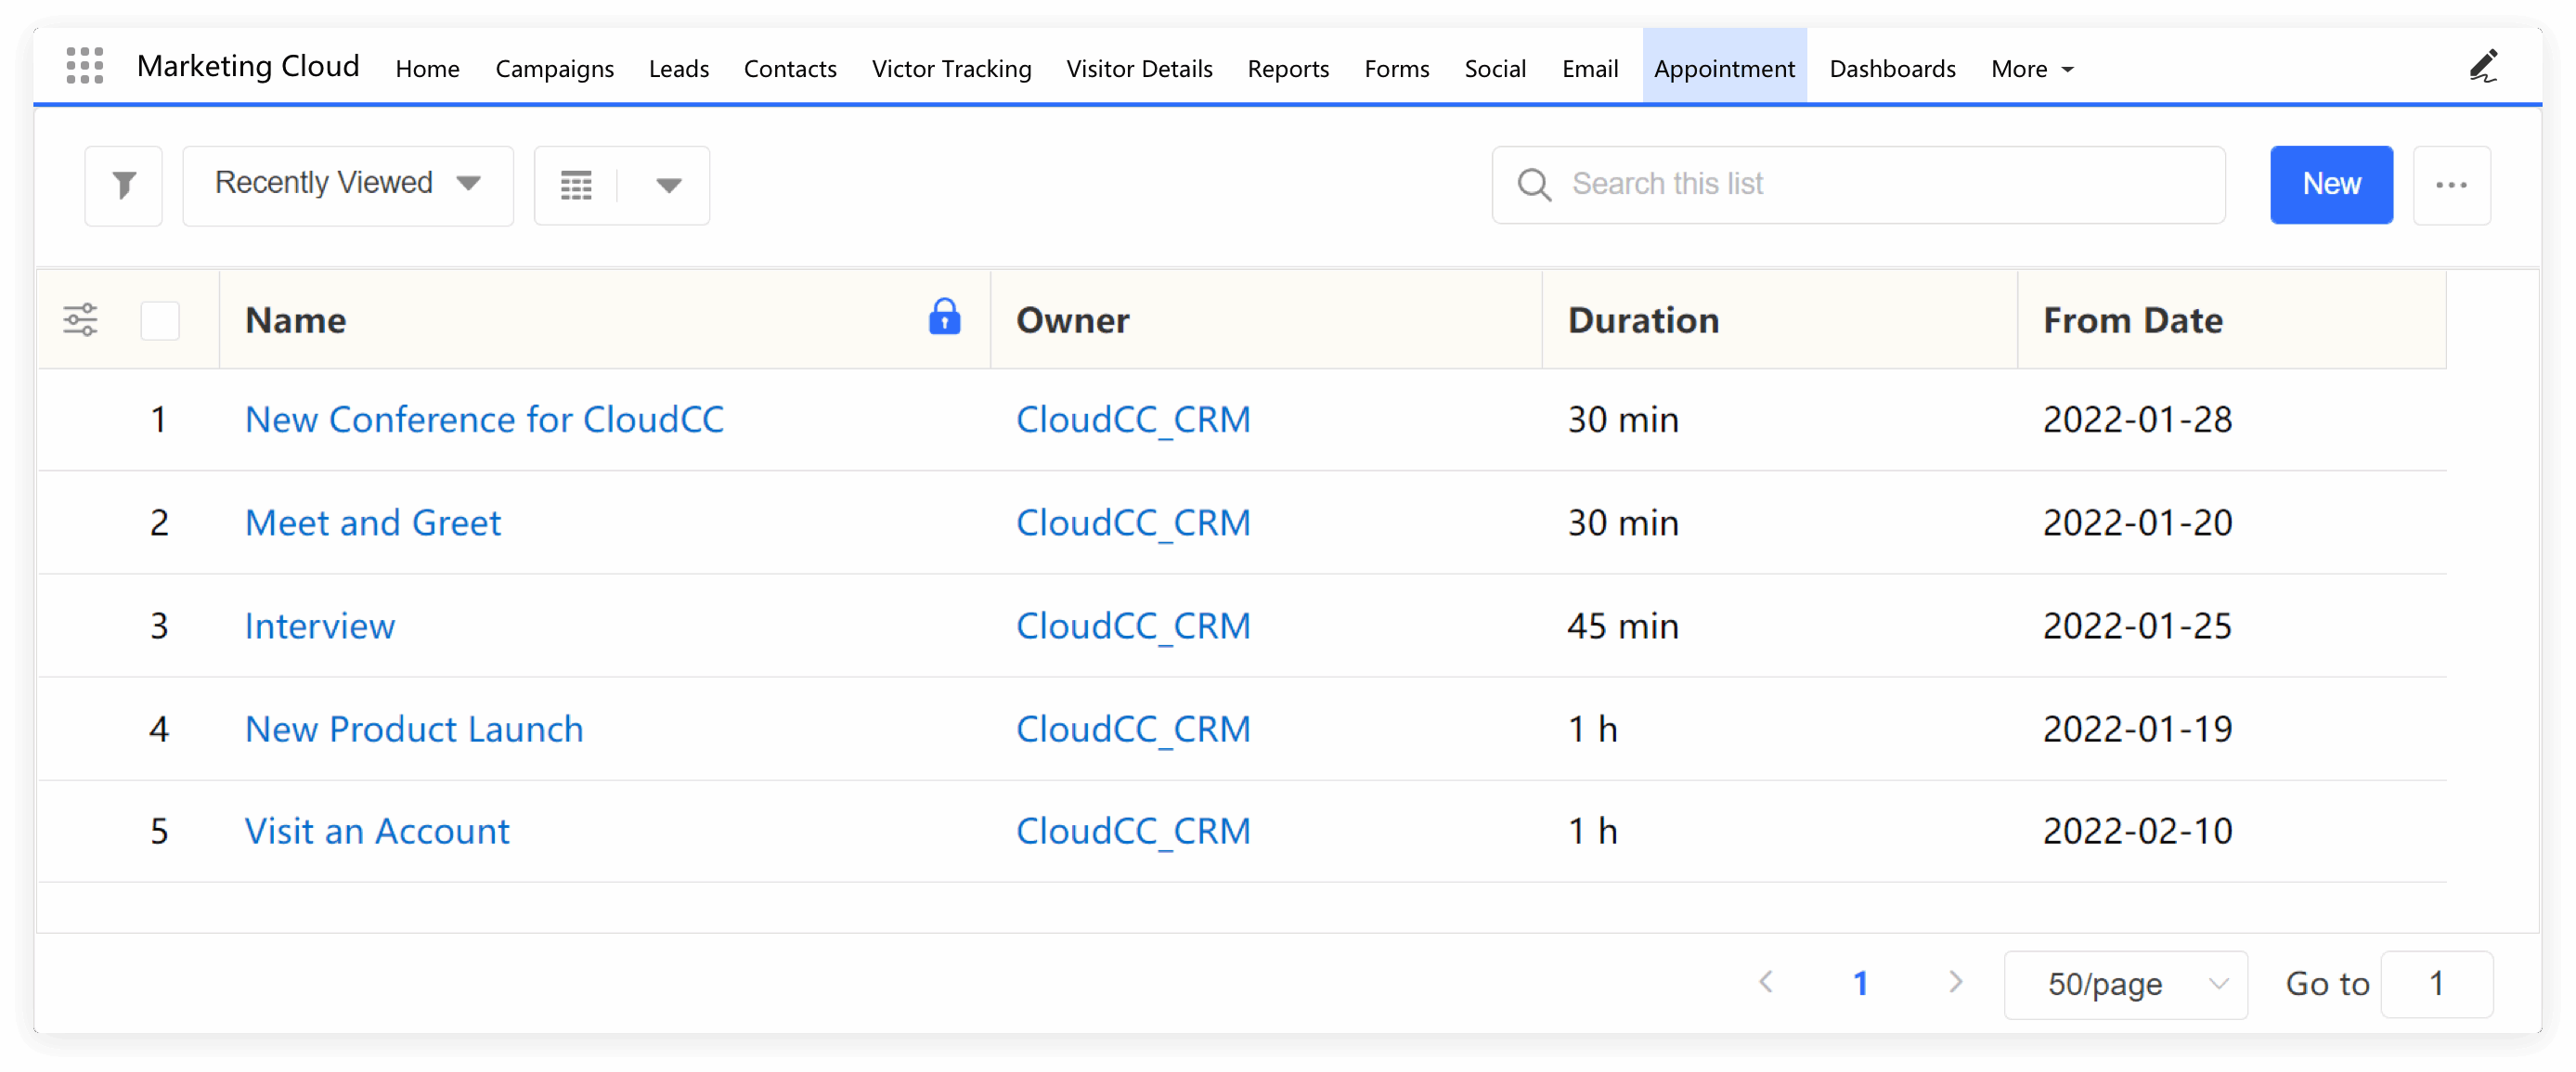
Task: Go to next page arrow
Action: (1955, 982)
